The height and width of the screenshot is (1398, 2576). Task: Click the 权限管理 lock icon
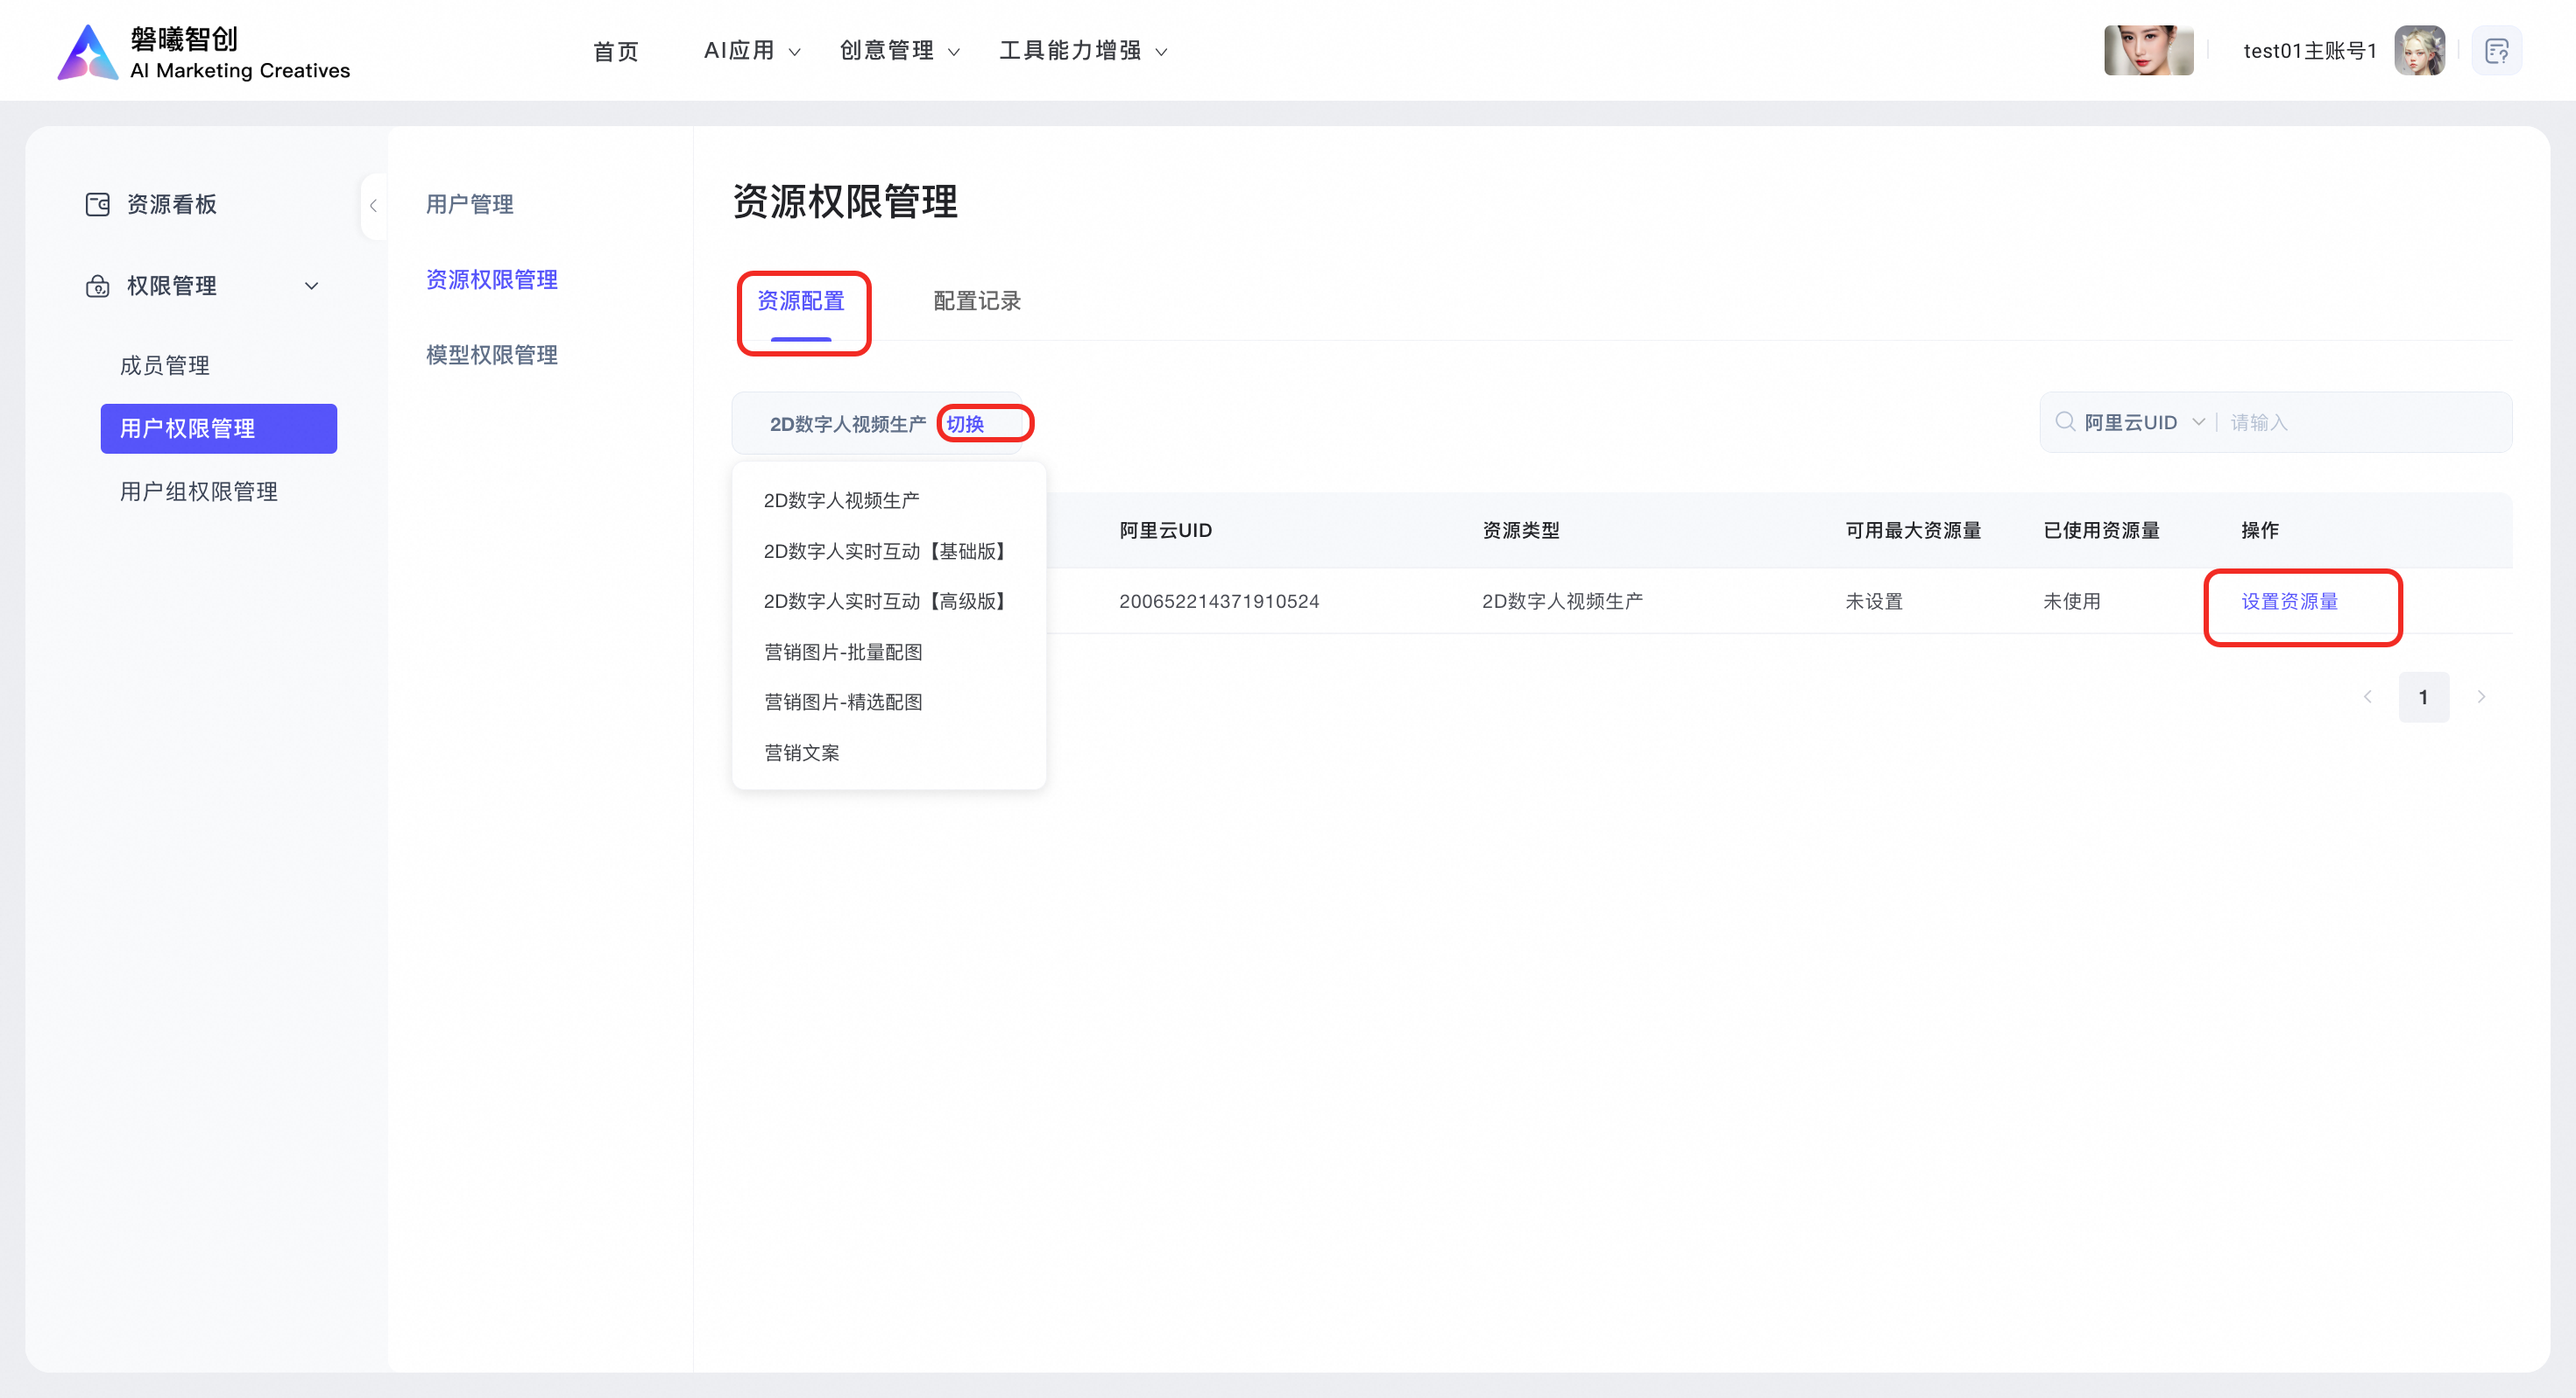point(97,286)
